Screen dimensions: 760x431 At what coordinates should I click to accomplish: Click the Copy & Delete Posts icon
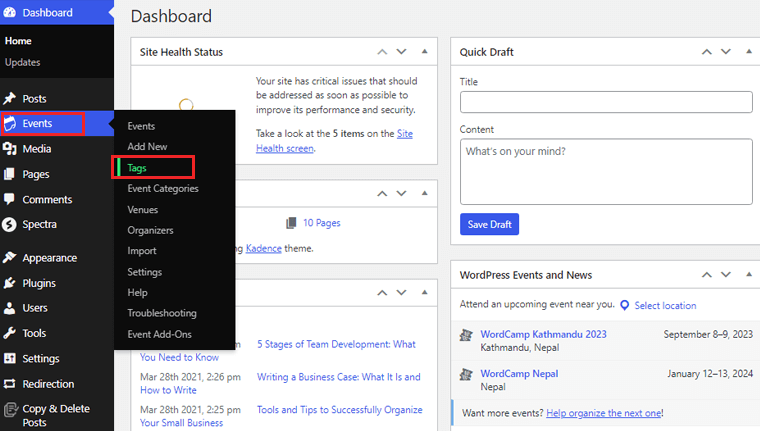click(x=10, y=410)
